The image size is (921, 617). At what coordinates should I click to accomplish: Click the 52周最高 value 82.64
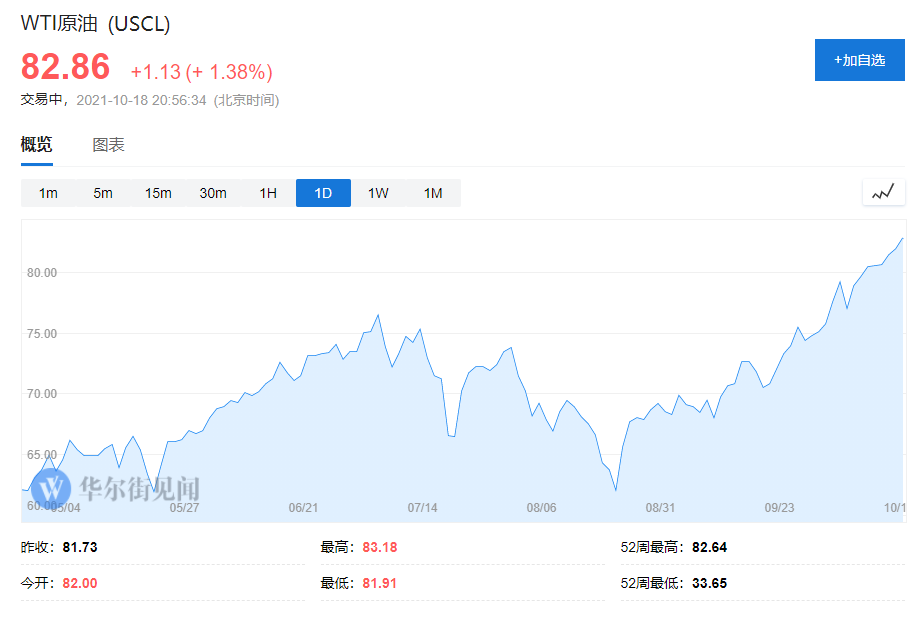click(x=710, y=547)
